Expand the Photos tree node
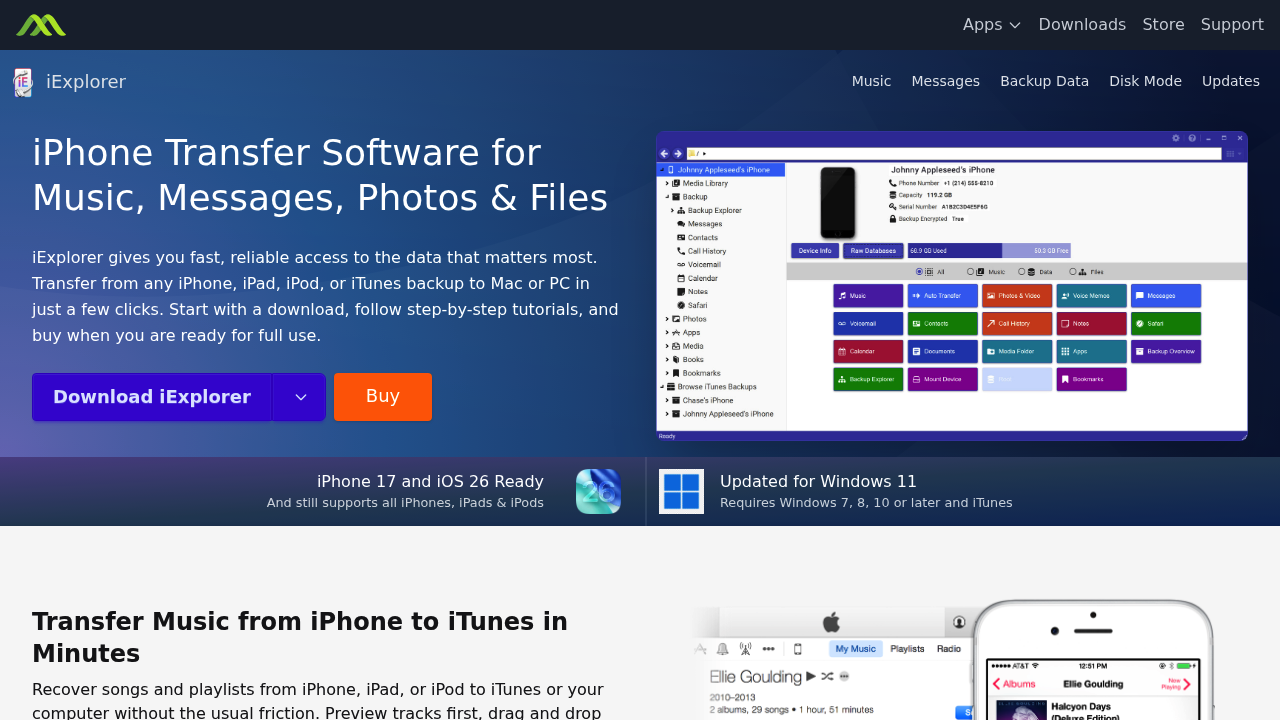 [666, 318]
